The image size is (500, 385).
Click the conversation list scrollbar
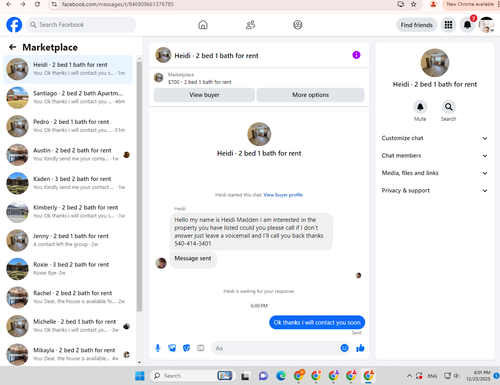(139, 187)
